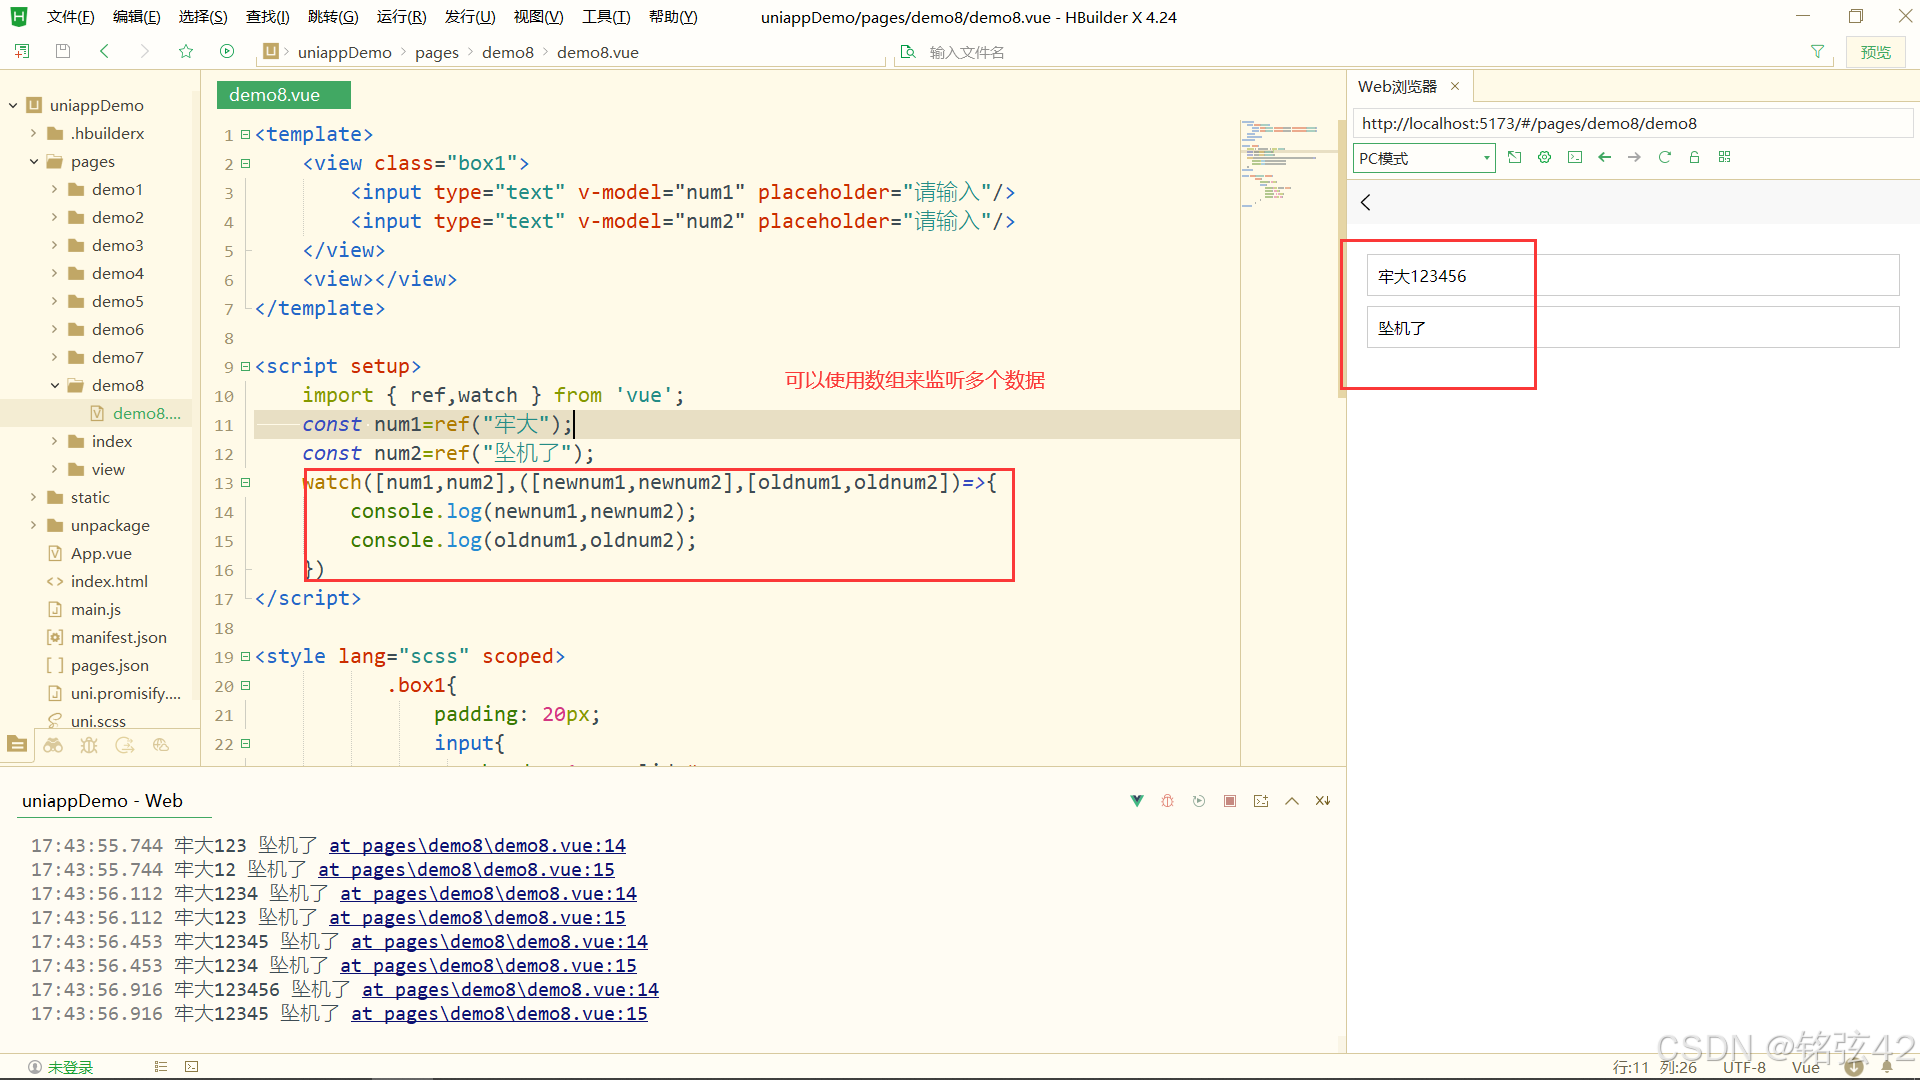Toggle fold marker on line 13 watch block
Image resolution: width=1920 pixels, height=1080 pixels.
[x=245, y=483]
